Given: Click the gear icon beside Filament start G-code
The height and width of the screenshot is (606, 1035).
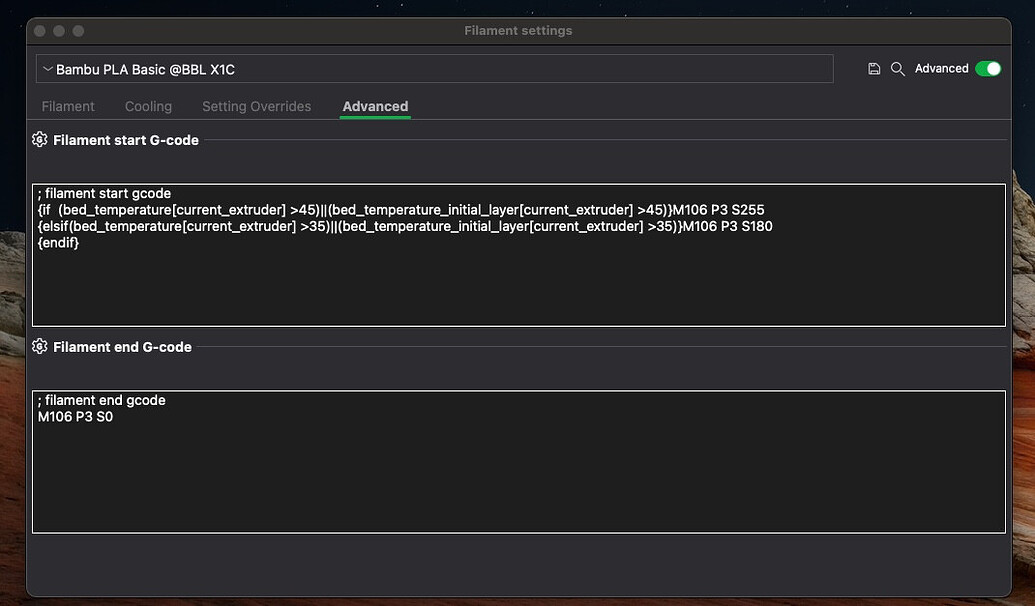Looking at the screenshot, I should pos(40,139).
